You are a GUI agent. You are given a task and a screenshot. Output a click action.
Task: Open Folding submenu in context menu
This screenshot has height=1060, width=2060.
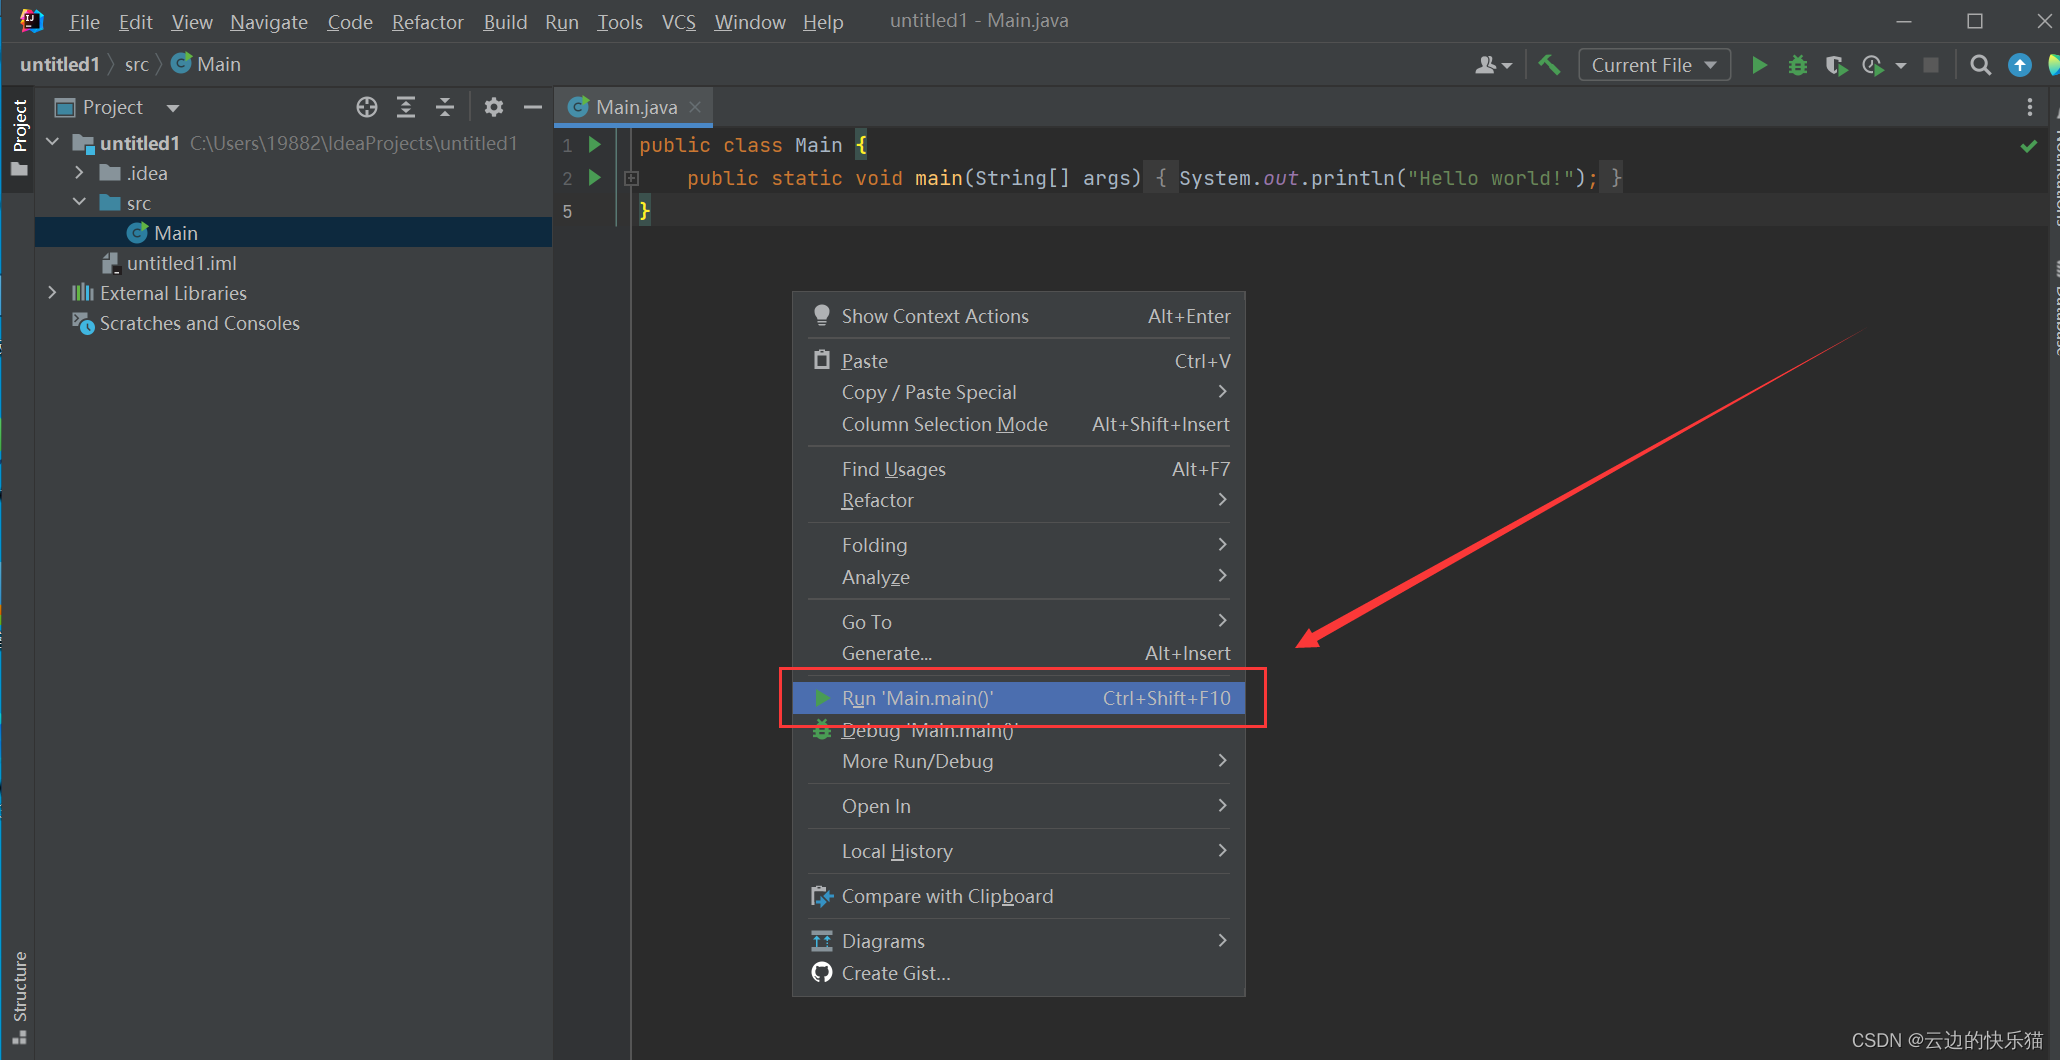(1019, 545)
